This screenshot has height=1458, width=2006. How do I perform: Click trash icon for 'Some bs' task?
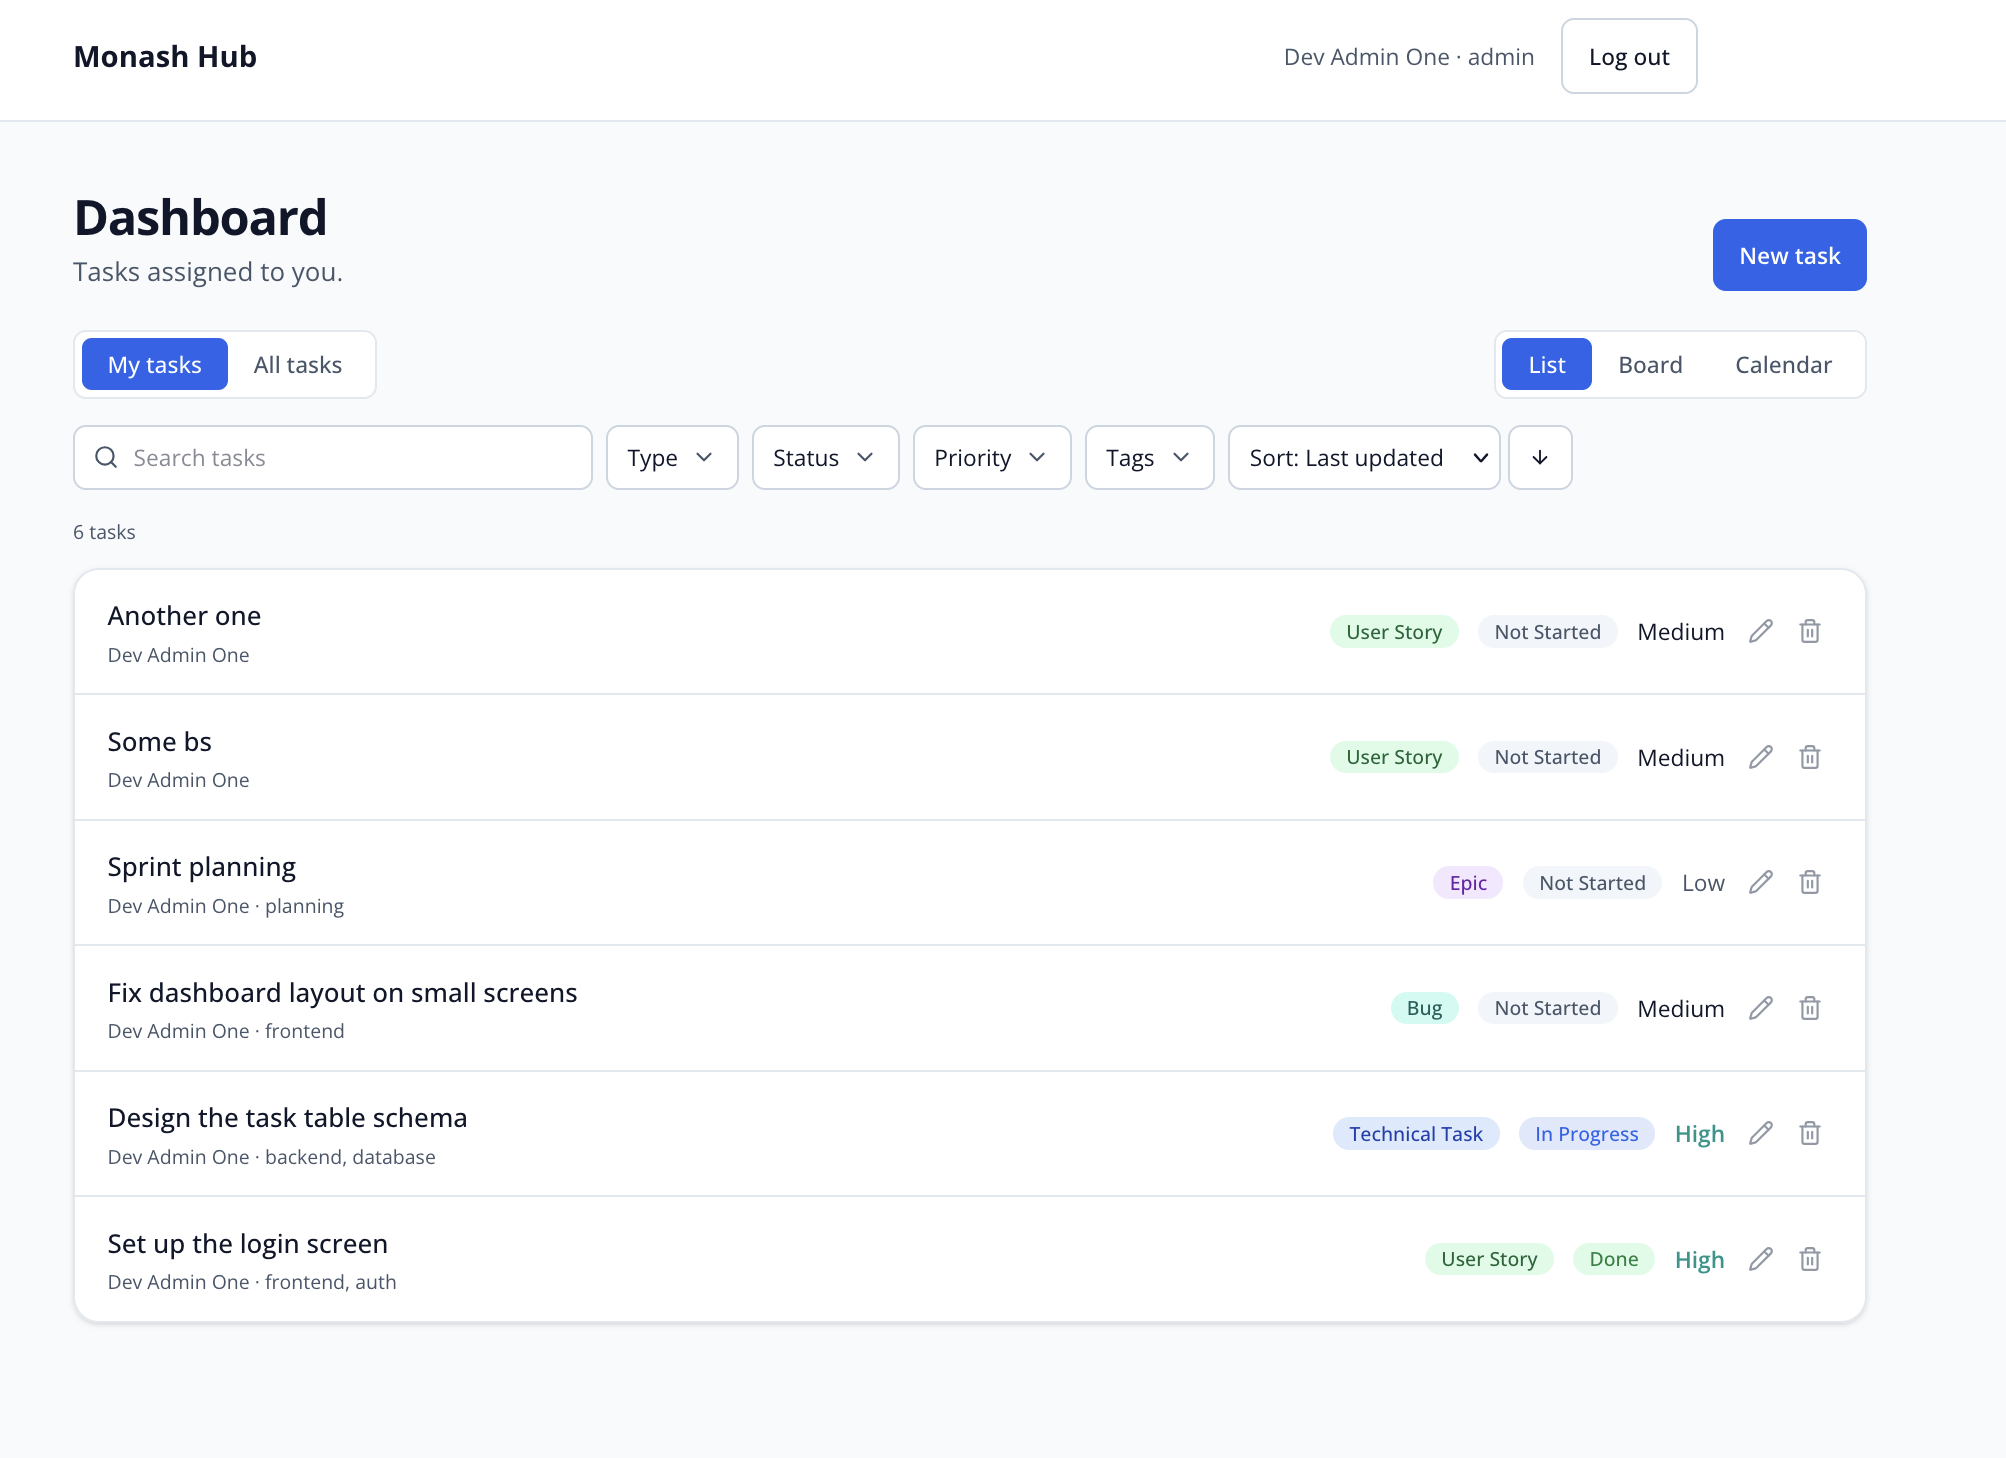click(1810, 757)
